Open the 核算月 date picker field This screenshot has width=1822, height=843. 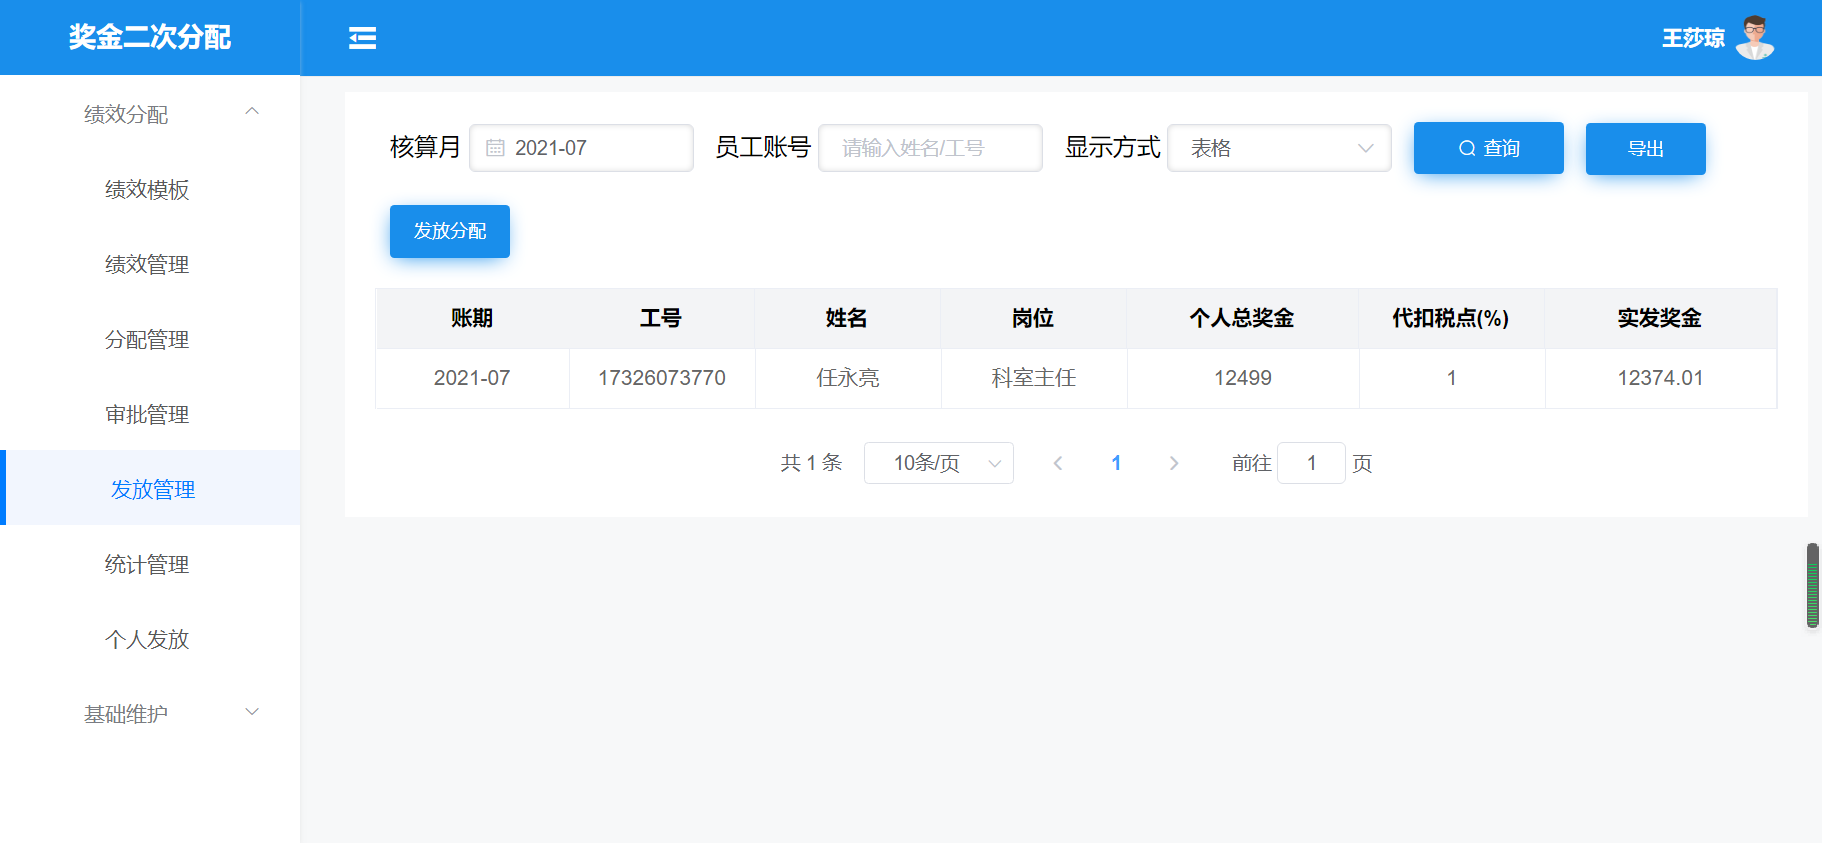581,148
